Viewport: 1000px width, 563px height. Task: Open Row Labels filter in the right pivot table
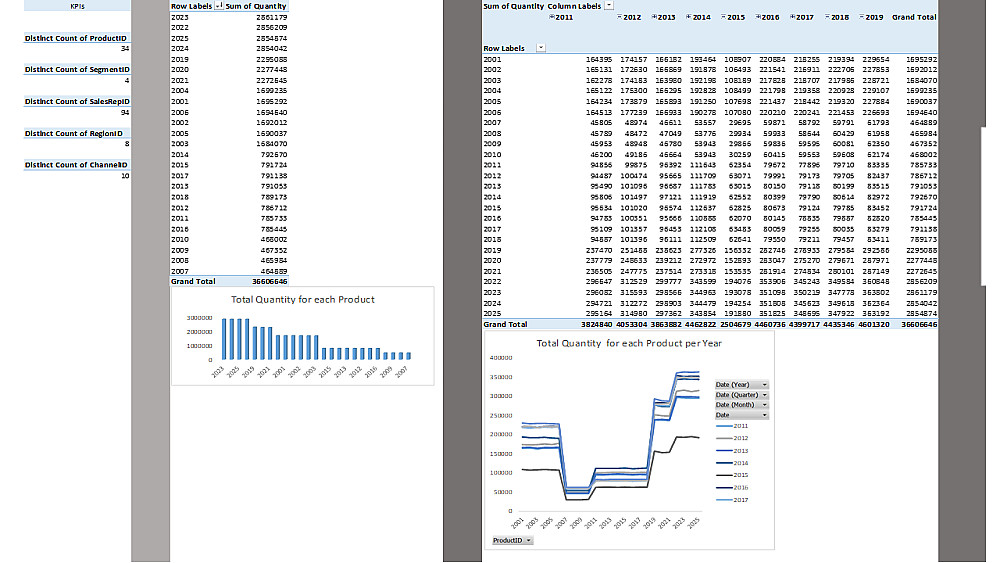(541, 48)
